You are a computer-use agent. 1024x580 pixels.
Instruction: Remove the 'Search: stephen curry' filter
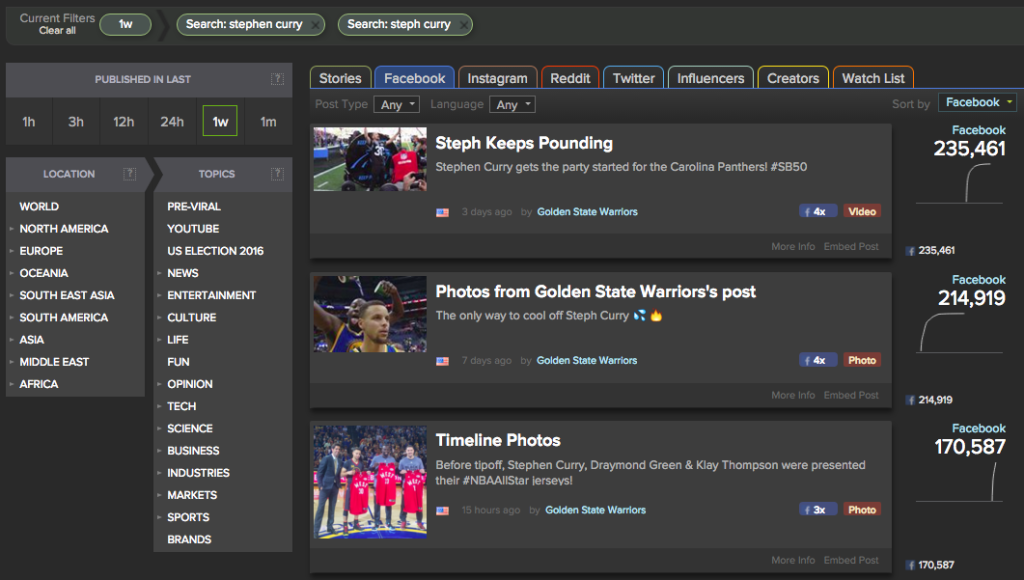click(316, 25)
